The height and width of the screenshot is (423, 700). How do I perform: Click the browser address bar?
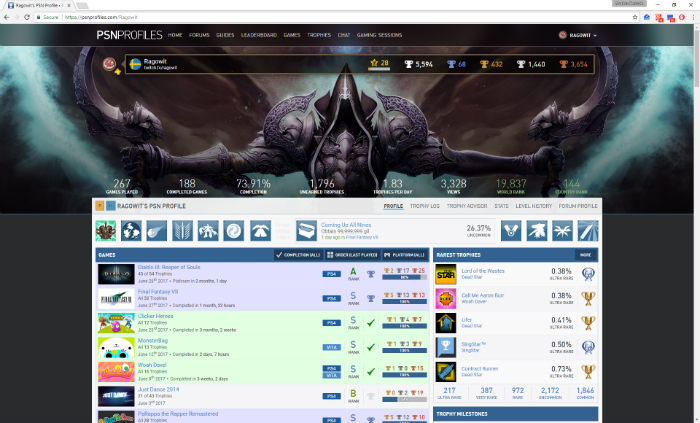click(335, 17)
